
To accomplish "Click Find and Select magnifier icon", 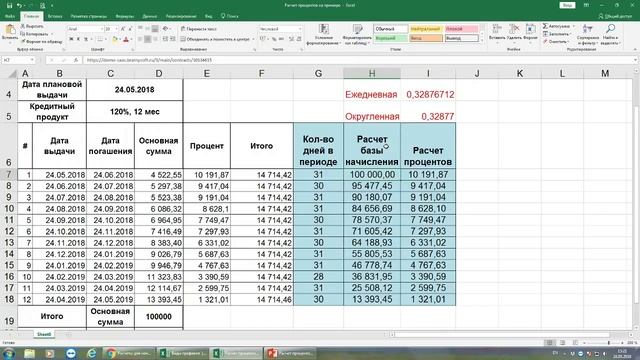I will click(x=611, y=29).
